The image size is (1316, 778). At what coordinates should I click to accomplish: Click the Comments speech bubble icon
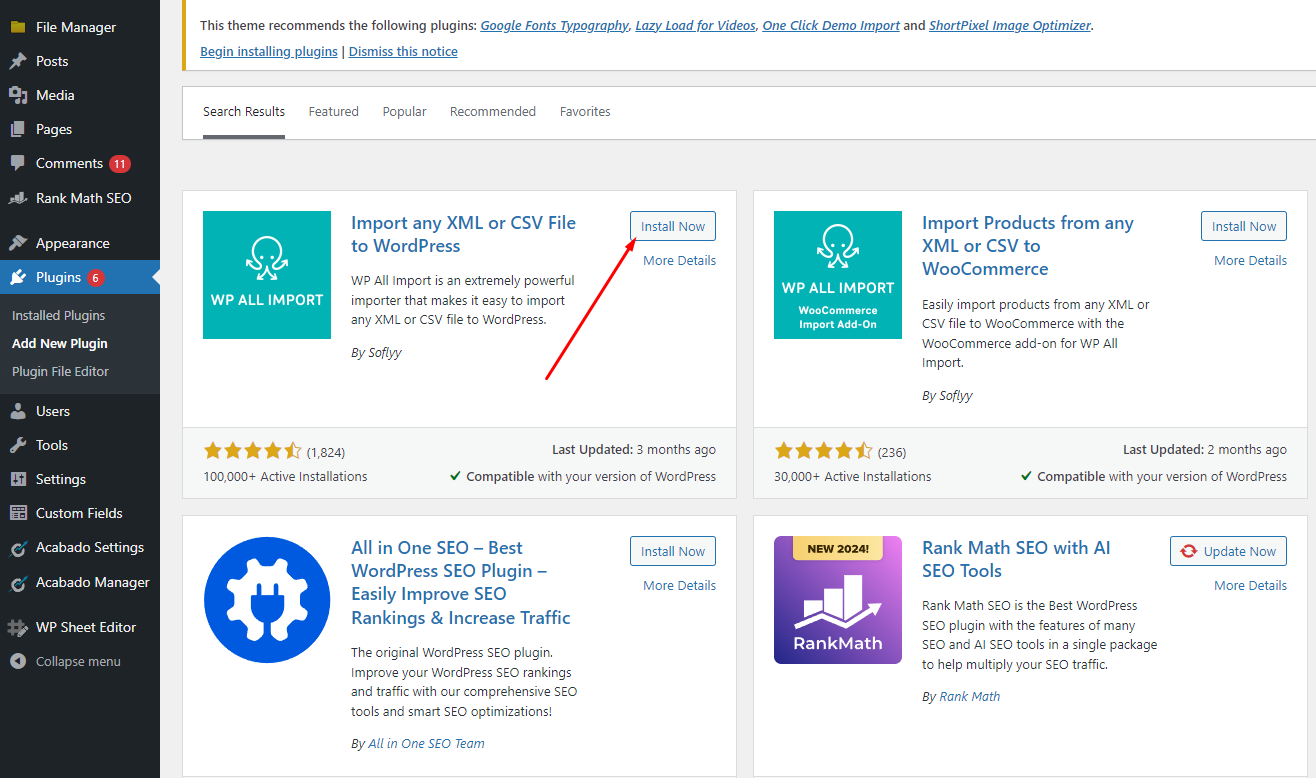[x=18, y=163]
